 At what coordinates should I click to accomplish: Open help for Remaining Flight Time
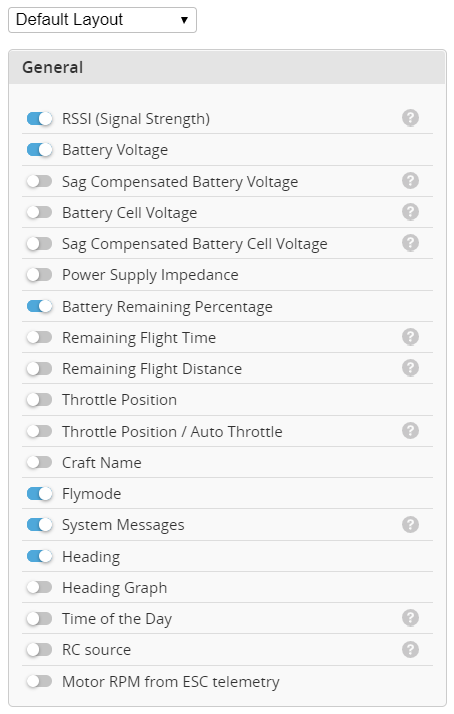point(410,337)
